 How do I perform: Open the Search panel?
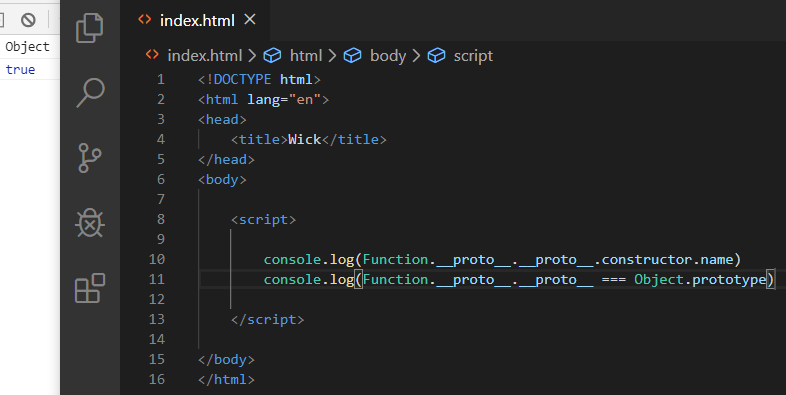pyautogui.click(x=90, y=93)
